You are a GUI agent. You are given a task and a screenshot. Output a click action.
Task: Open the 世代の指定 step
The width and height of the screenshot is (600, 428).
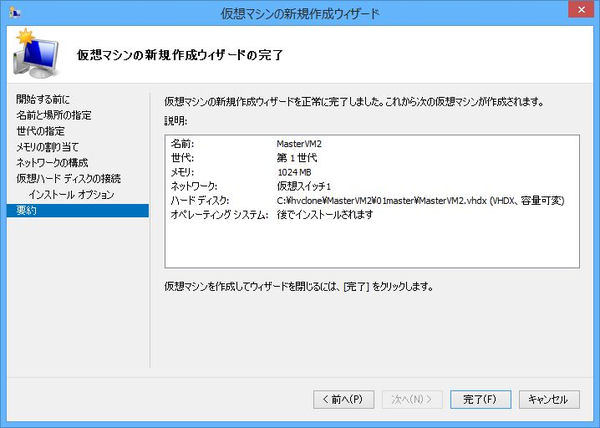point(41,131)
